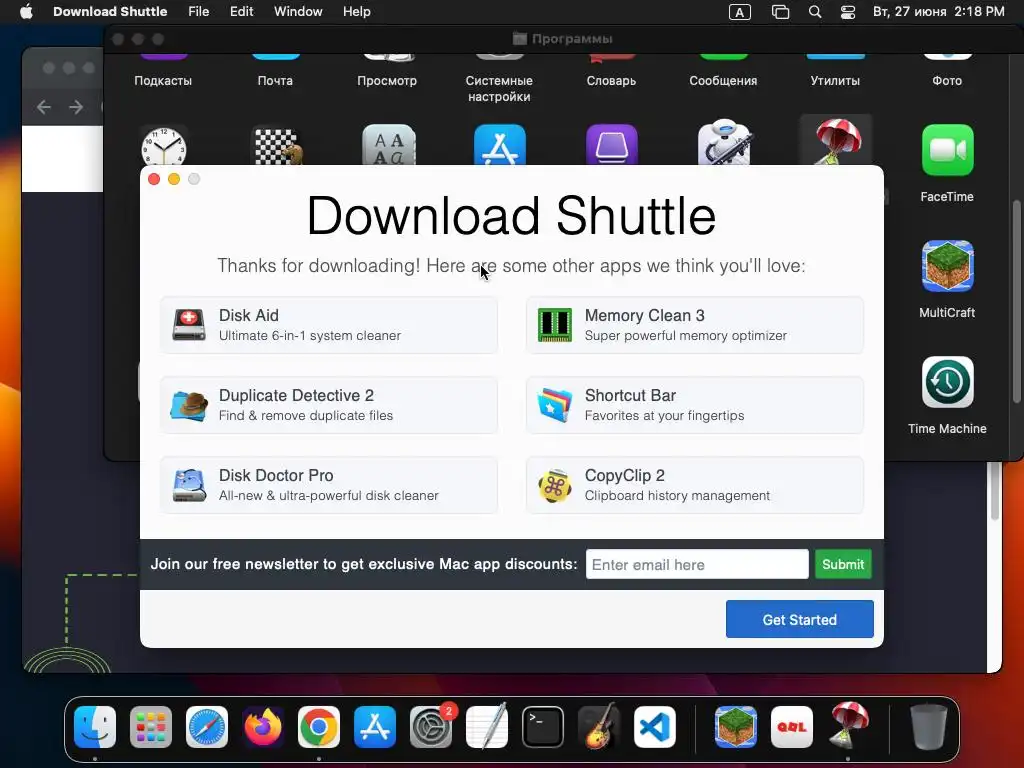
Task: Open the Help menu
Action: point(357,12)
